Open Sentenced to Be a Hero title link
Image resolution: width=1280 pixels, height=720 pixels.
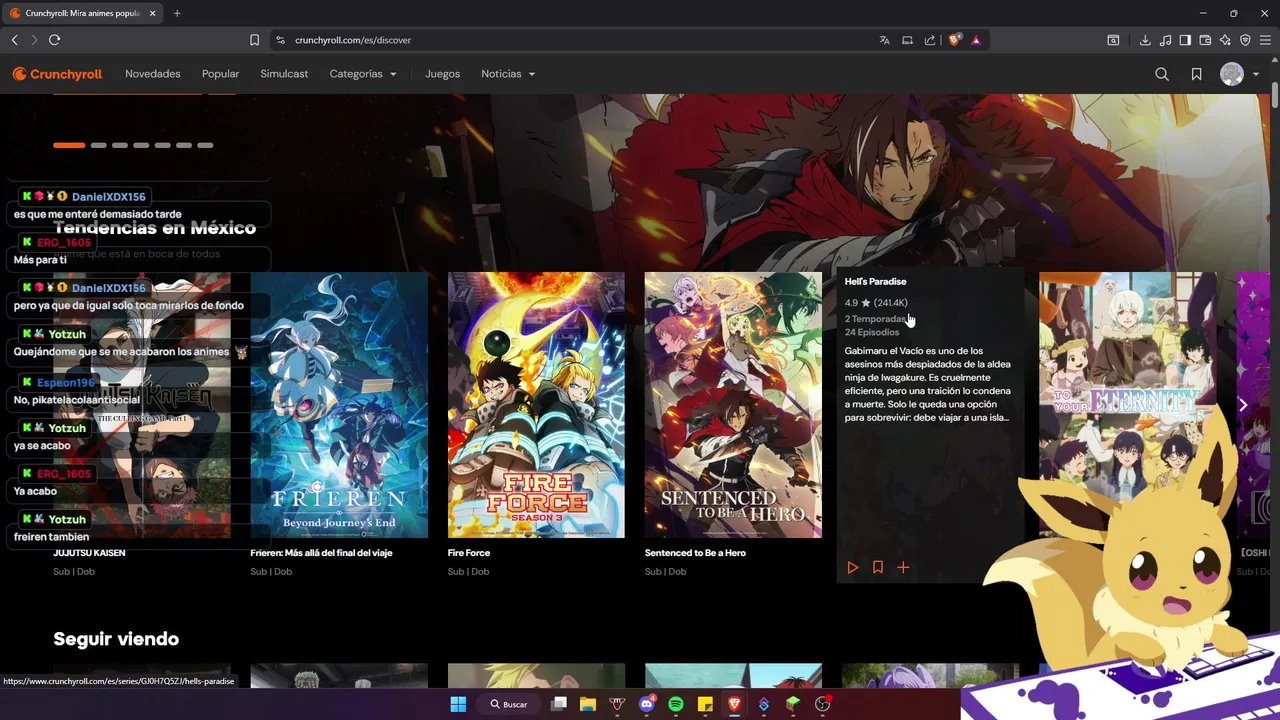click(695, 553)
